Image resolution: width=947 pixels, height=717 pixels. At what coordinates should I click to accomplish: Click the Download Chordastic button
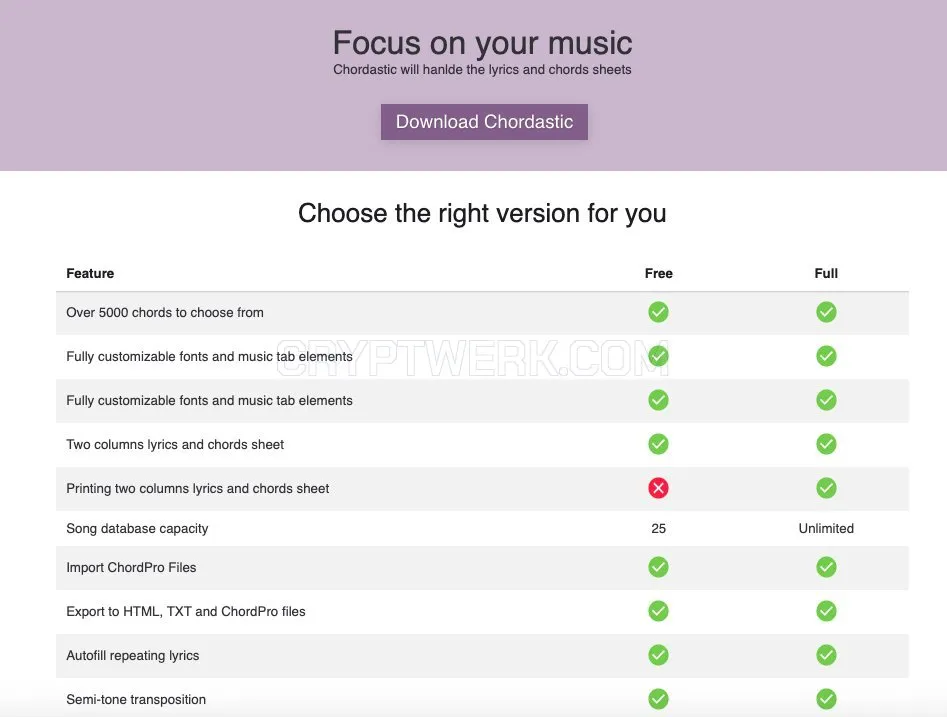coord(484,121)
